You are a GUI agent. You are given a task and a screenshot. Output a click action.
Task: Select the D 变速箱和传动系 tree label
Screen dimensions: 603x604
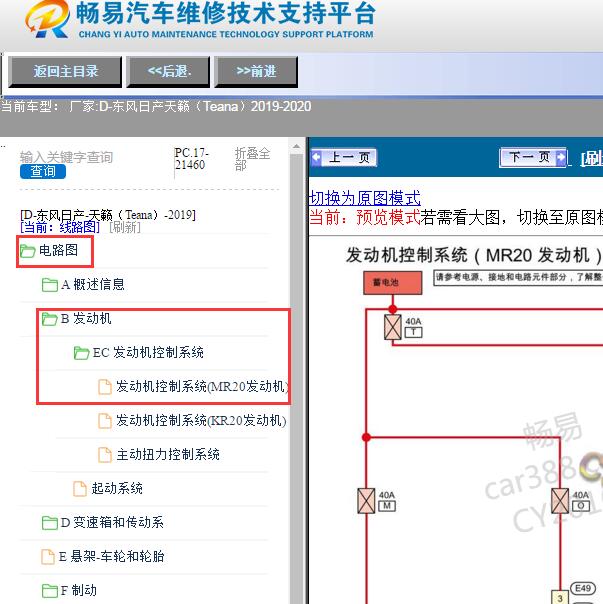click(112, 522)
